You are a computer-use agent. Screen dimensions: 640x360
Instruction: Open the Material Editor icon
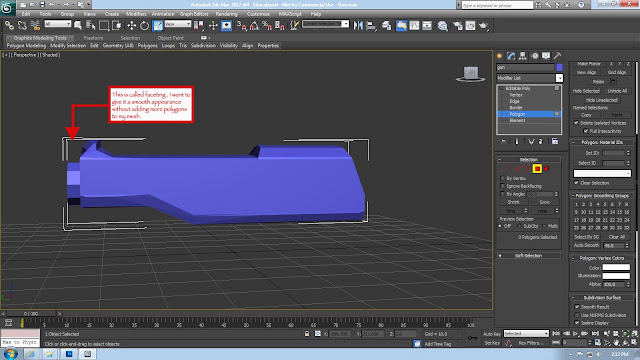[x=442, y=26]
